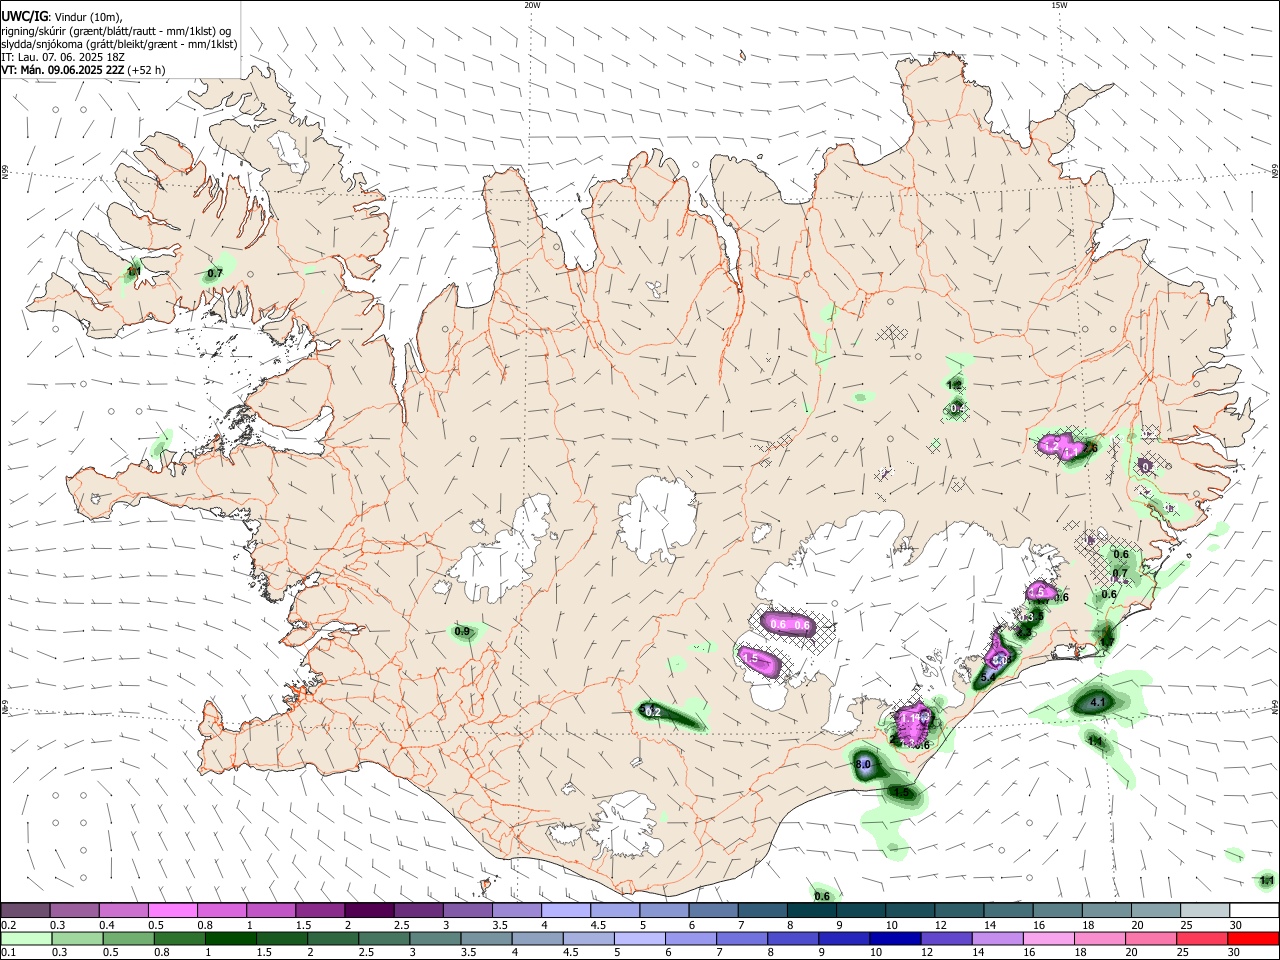Screen dimensions: 1280x960
Task: Click the dark teal 8–9 snow legend swatch
Action: click(x=811, y=911)
